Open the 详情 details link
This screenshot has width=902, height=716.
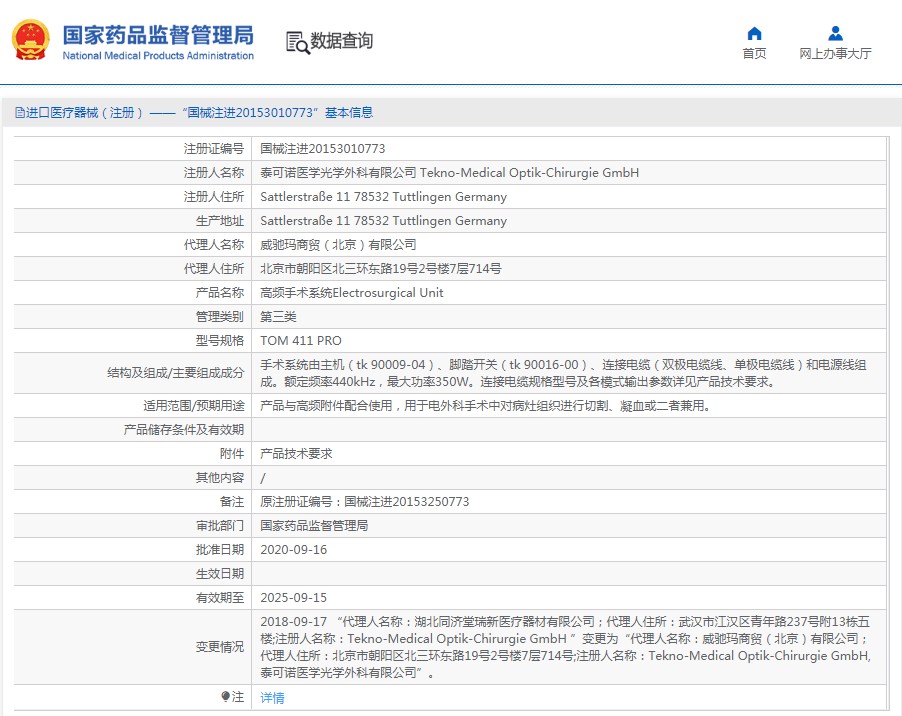click(272, 698)
